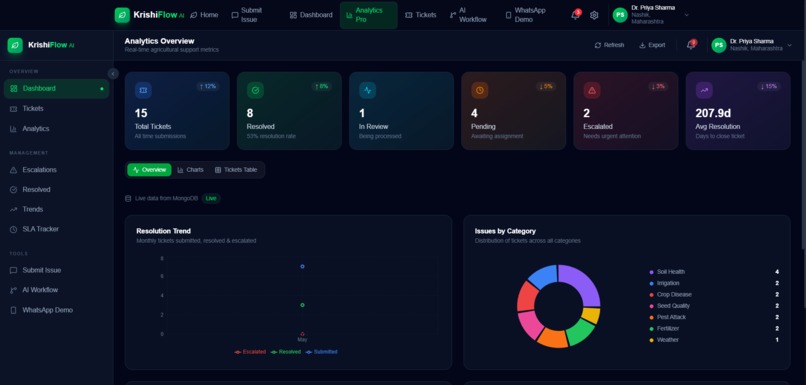Click the 207.9d Avg Resolution value
Screen dimensions: 806x385
pyautogui.click(x=713, y=113)
